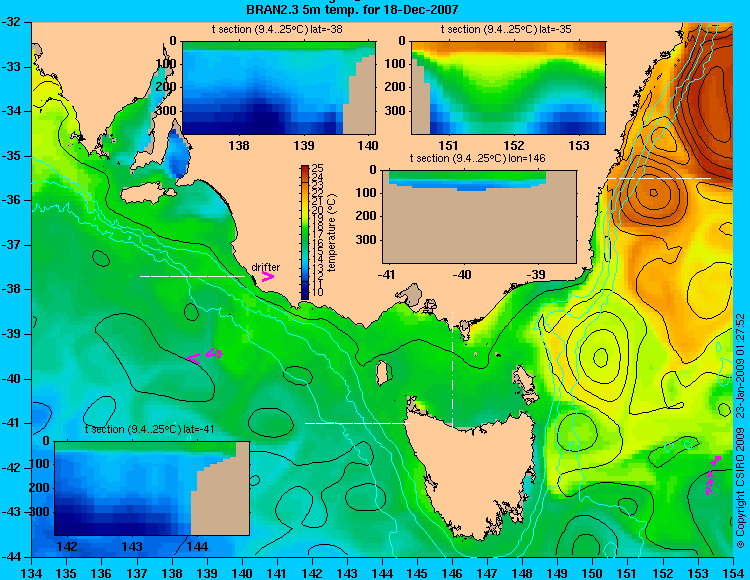Click the -40 tick label in the lon=146 inset

coord(462,274)
